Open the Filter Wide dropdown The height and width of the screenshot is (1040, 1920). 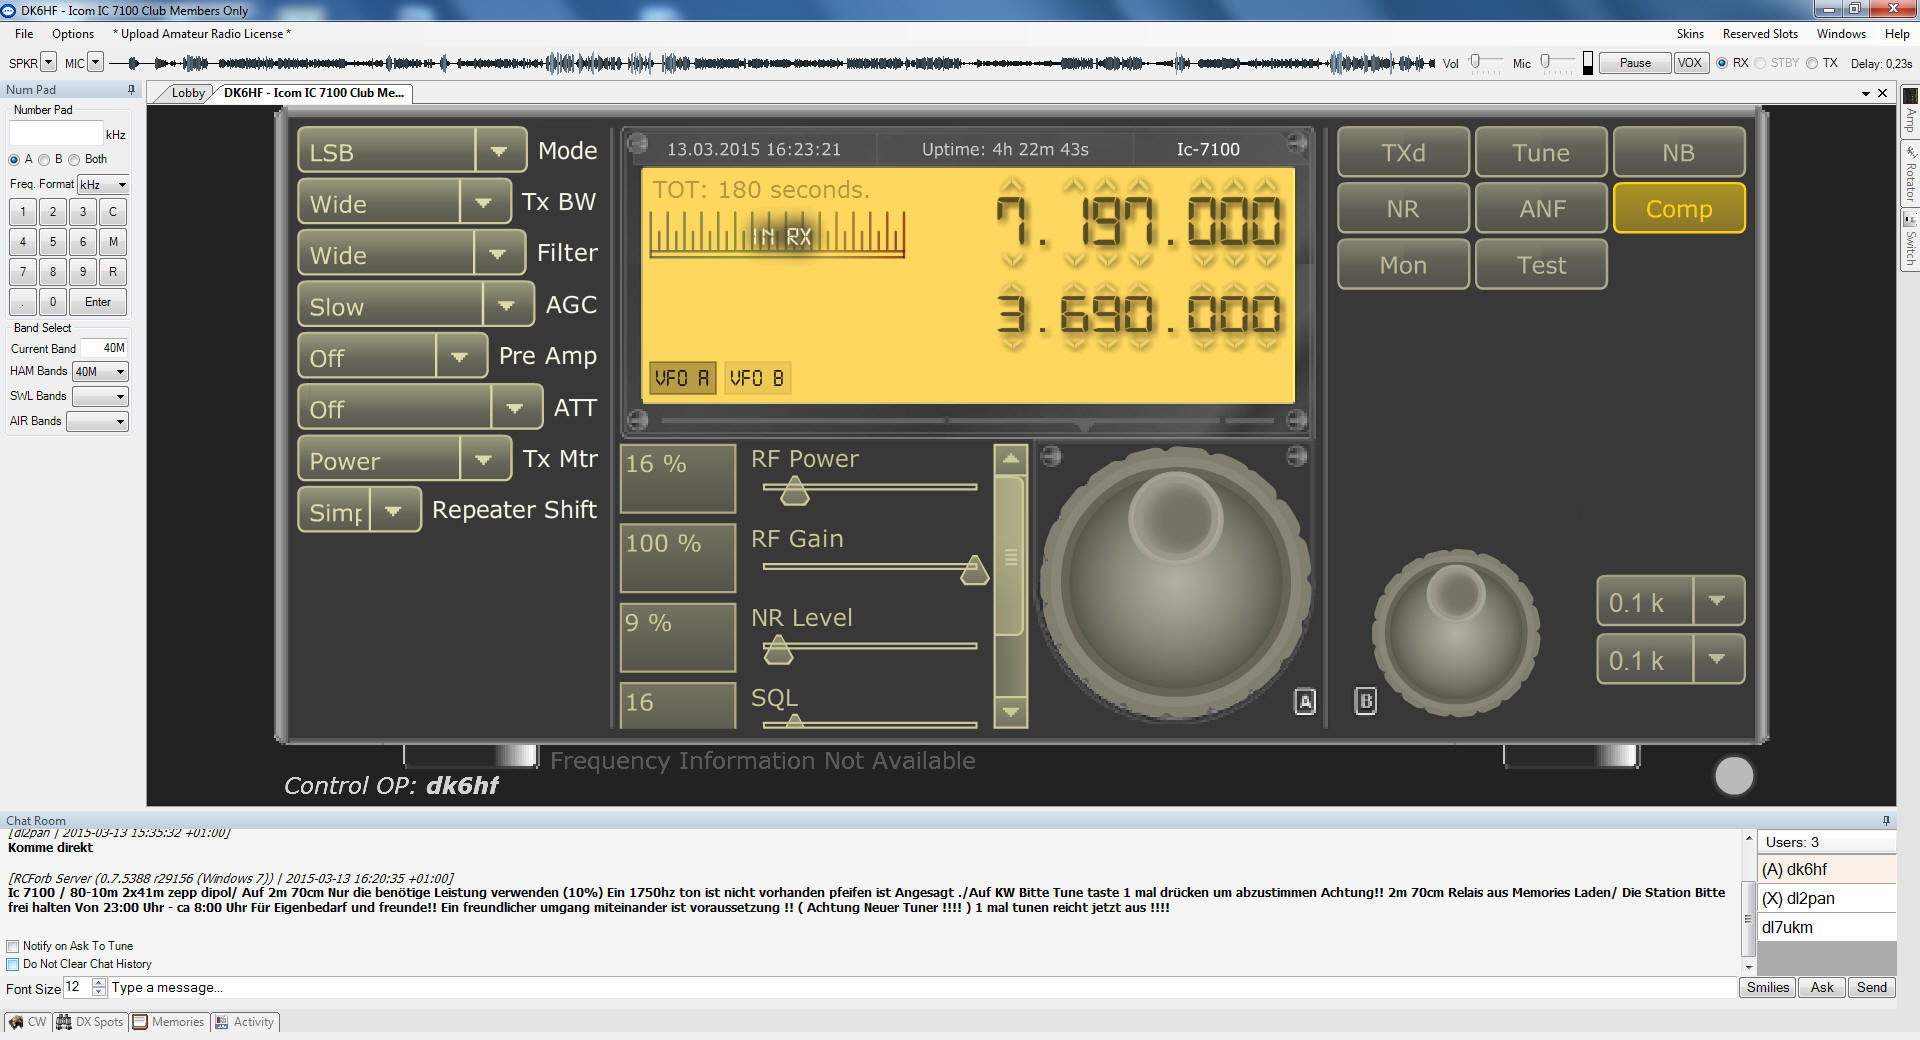coord(498,254)
